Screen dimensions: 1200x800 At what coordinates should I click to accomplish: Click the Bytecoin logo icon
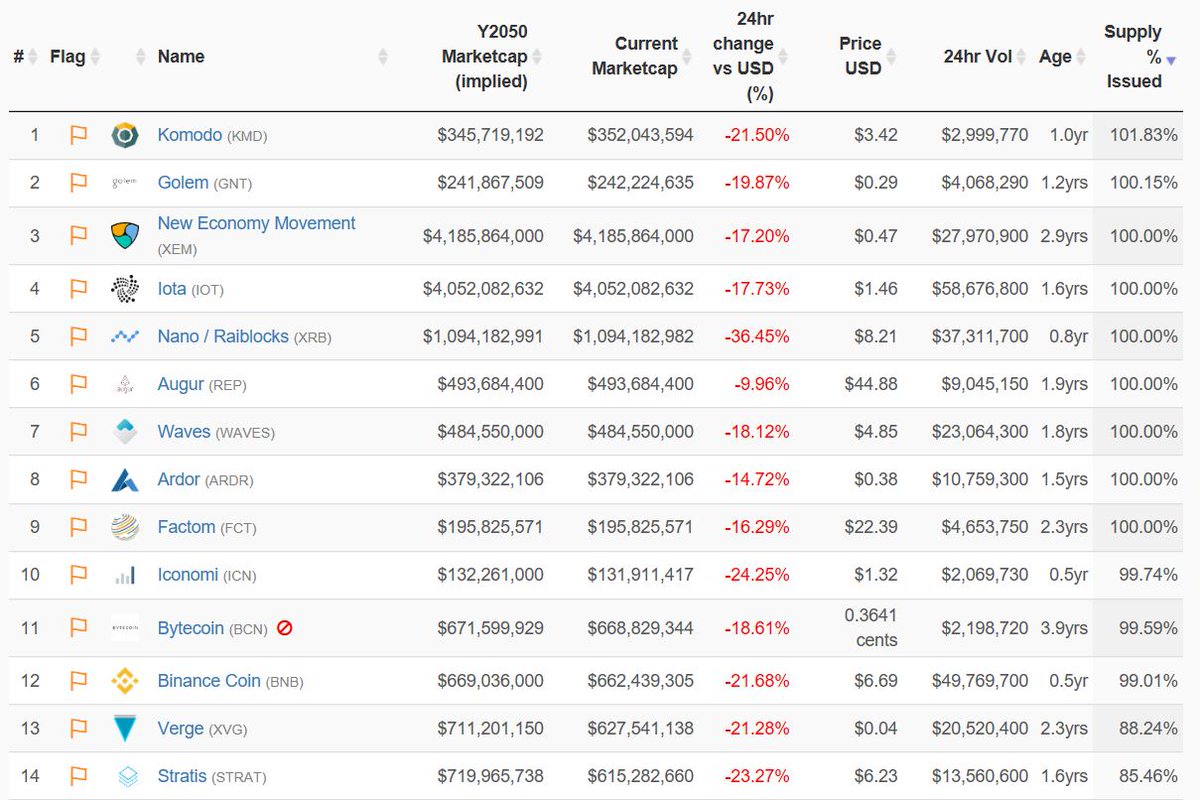[125, 628]
